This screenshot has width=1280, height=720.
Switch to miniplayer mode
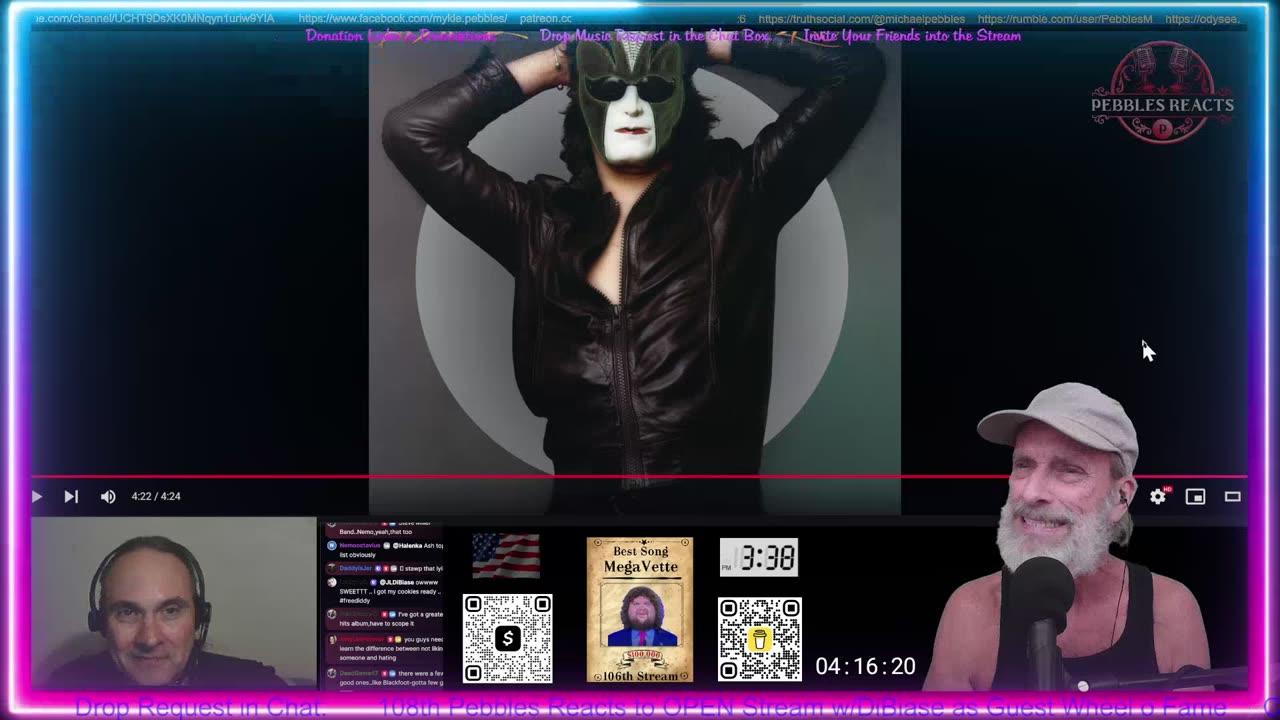tap(1195, 496)
